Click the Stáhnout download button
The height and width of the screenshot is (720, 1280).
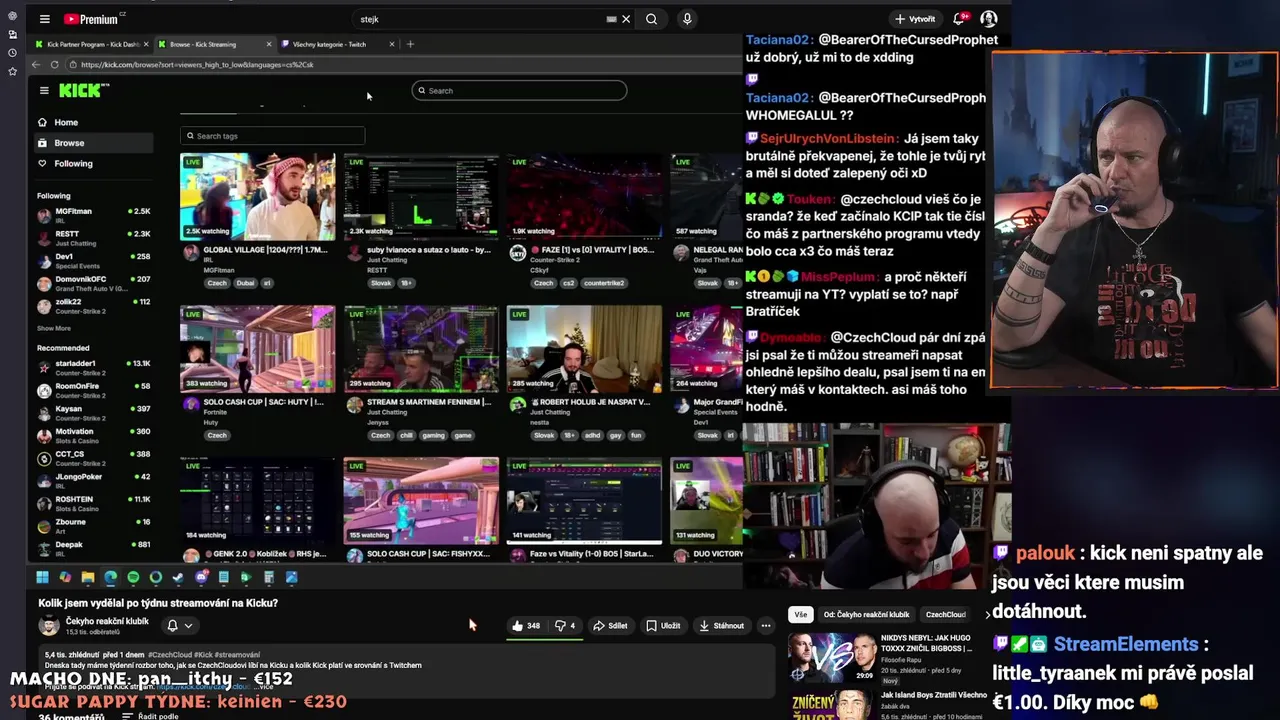(721, 626)
